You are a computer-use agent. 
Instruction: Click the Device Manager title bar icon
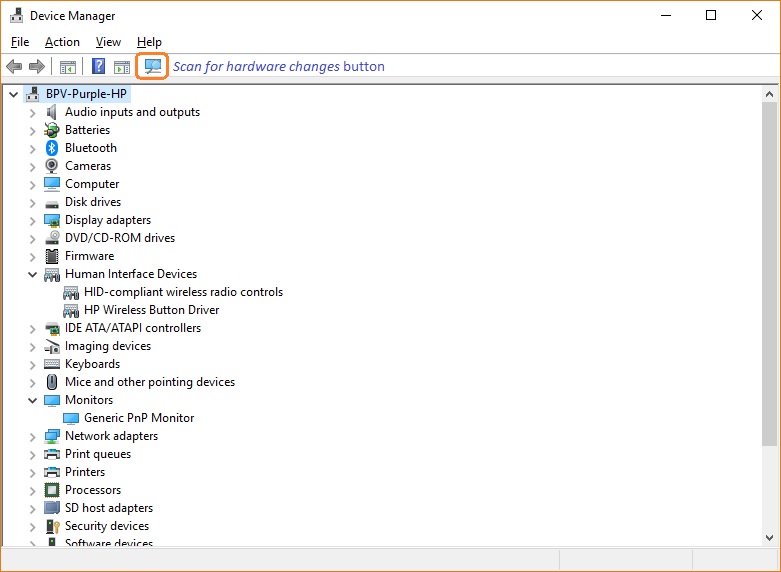(x=16, y=15)
